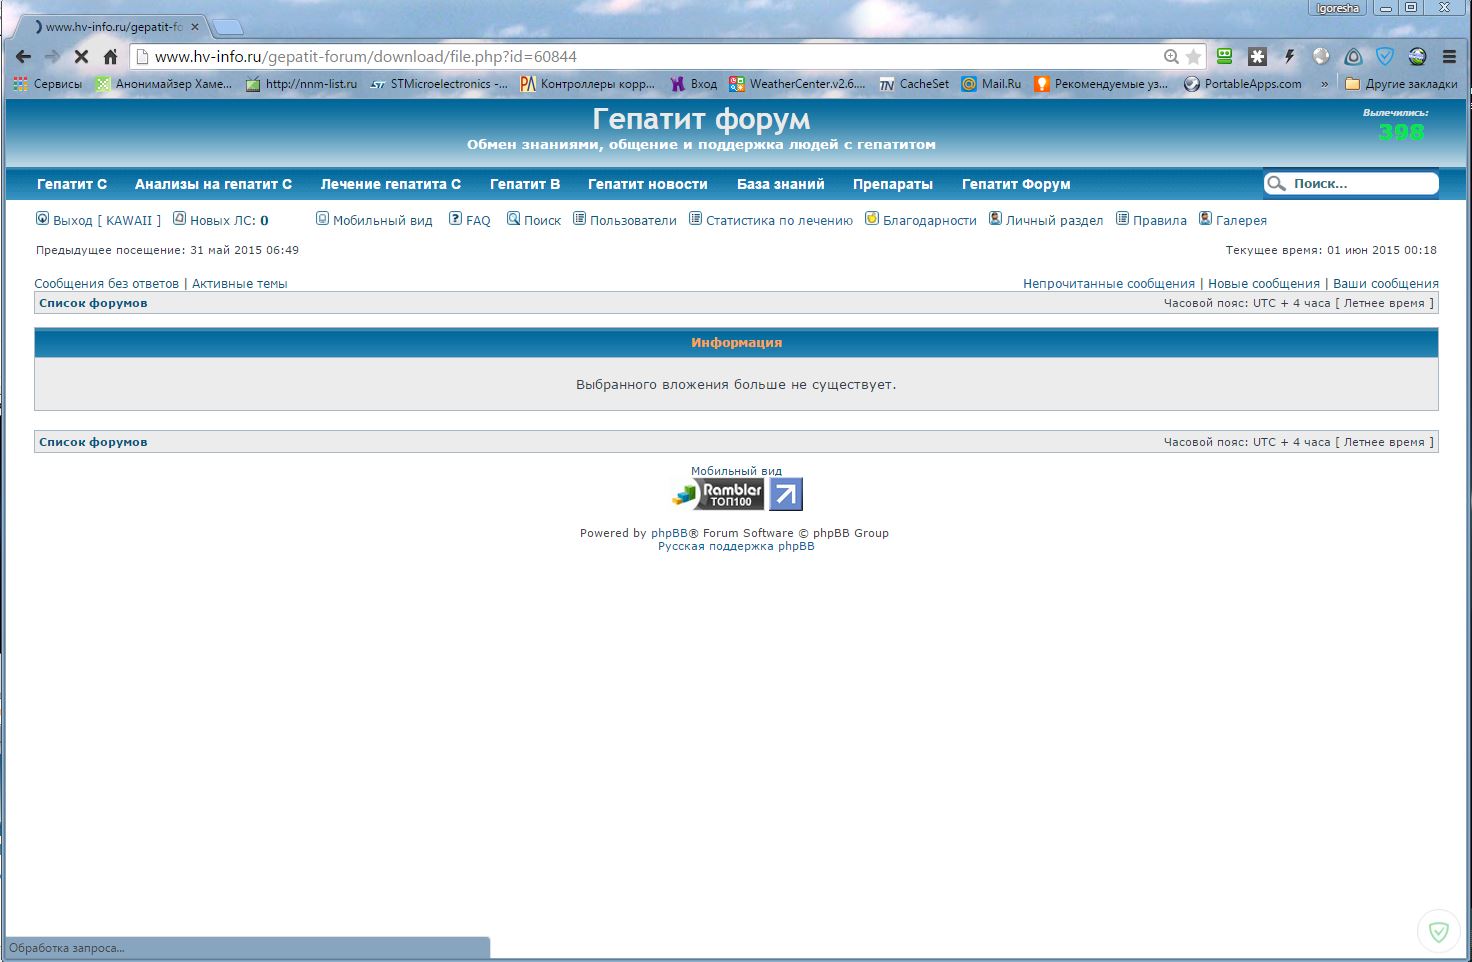This screenshot has width=1472, height=962.
Task: Click the zoom magnifier in address bar
Action: [1171, 57]
